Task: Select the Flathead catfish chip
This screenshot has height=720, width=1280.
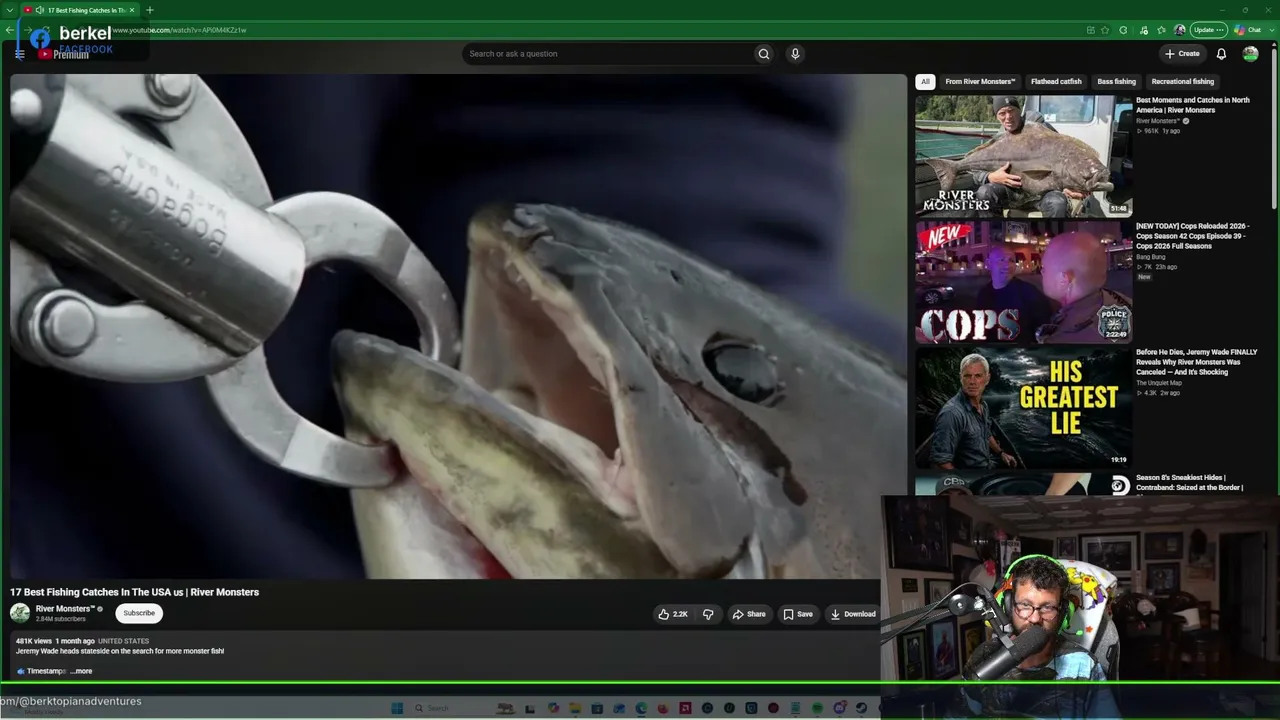Action: point(1056,82)
